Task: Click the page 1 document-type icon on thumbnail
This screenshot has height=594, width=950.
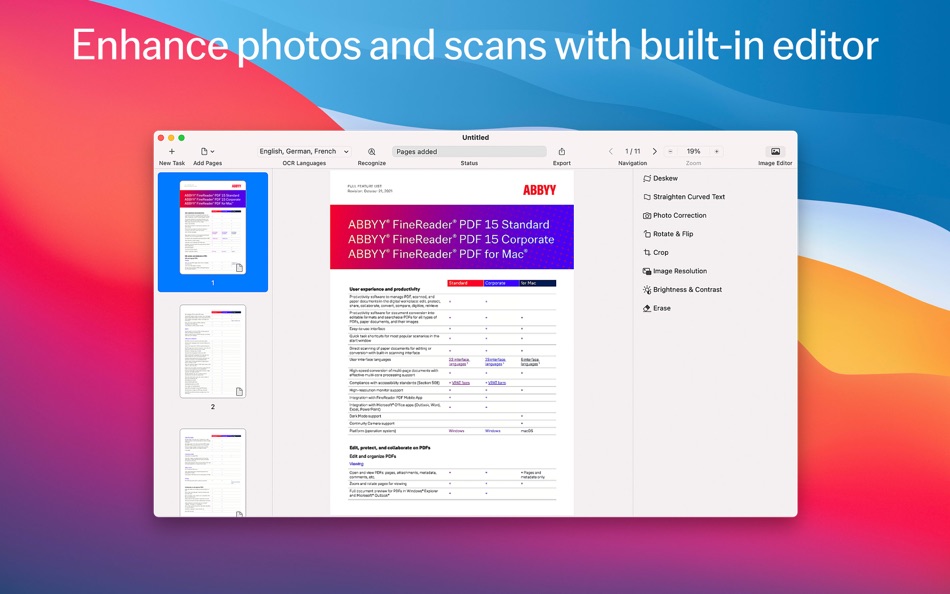Action: pyautogui.click(x=239, y=268)
